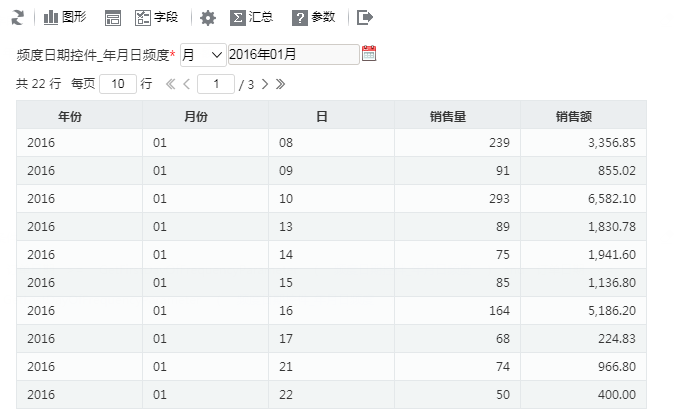Viewport: 678px width, 418px height.
Task: Select the sales amount cell 400.00
Action: coord(583,395)
